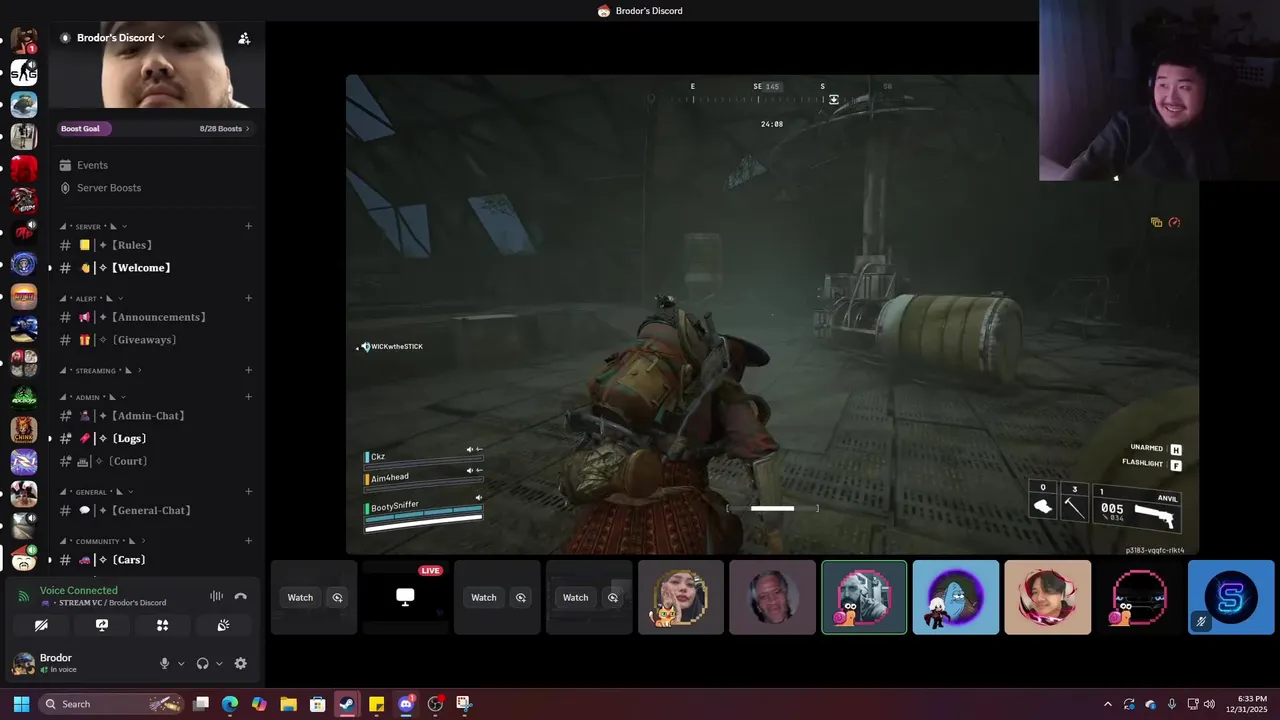Create channel in GENERAL category
This screenshot has width=1280, height=720.
pos(248,492)
